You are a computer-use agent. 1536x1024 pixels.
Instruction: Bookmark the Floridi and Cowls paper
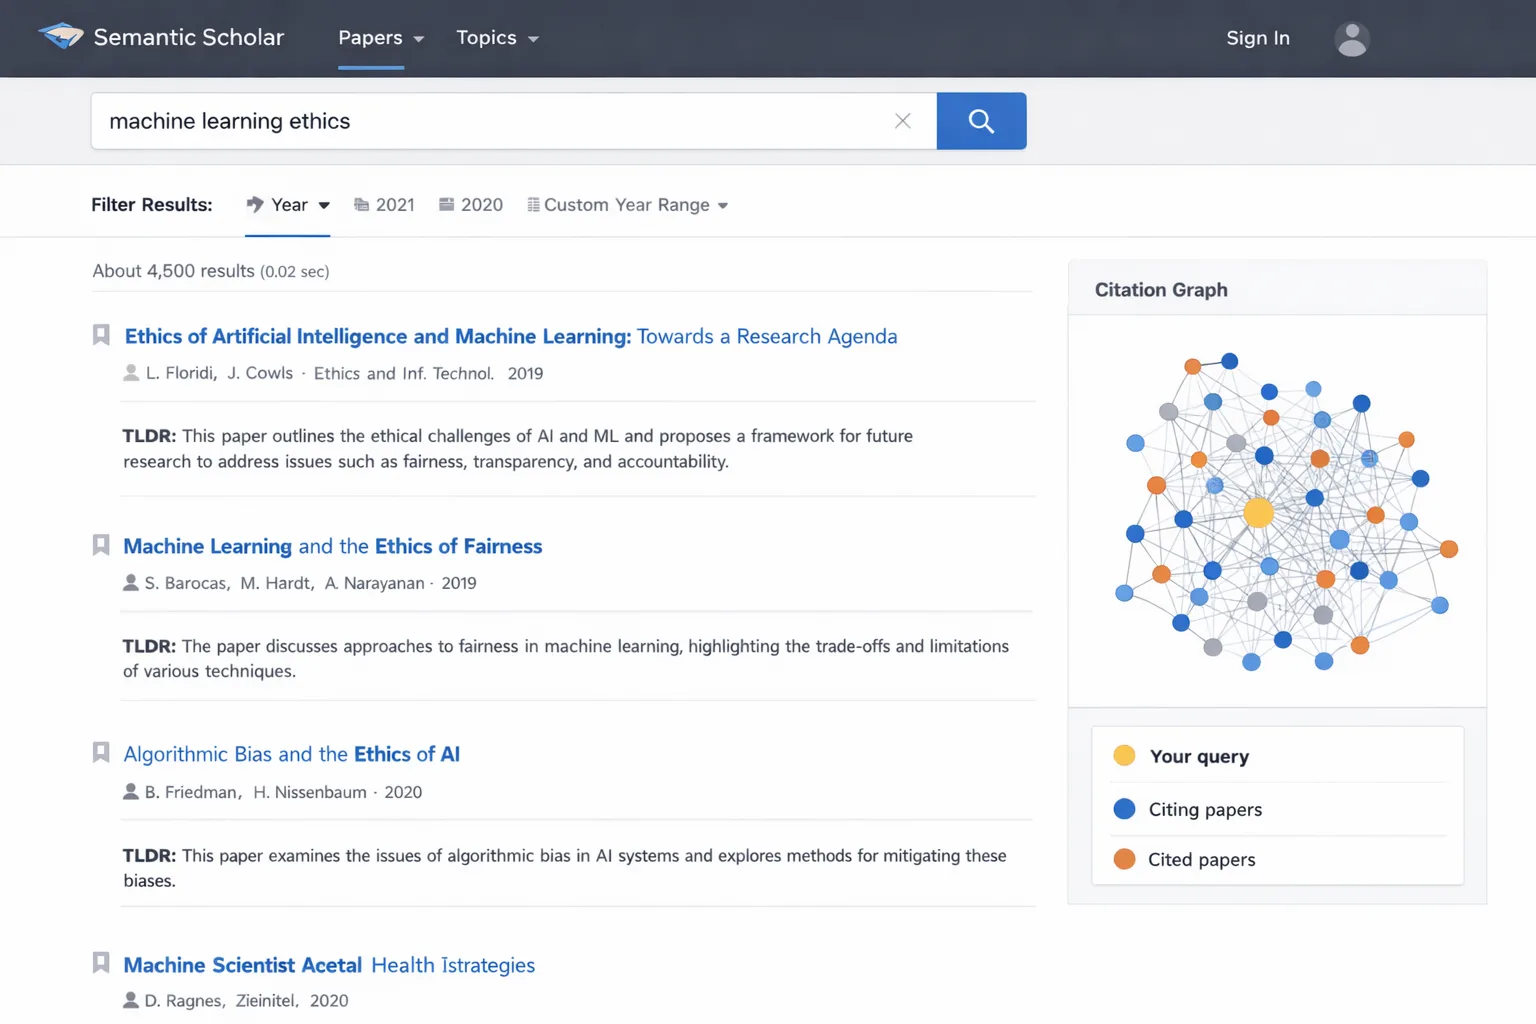click(101, 335)
